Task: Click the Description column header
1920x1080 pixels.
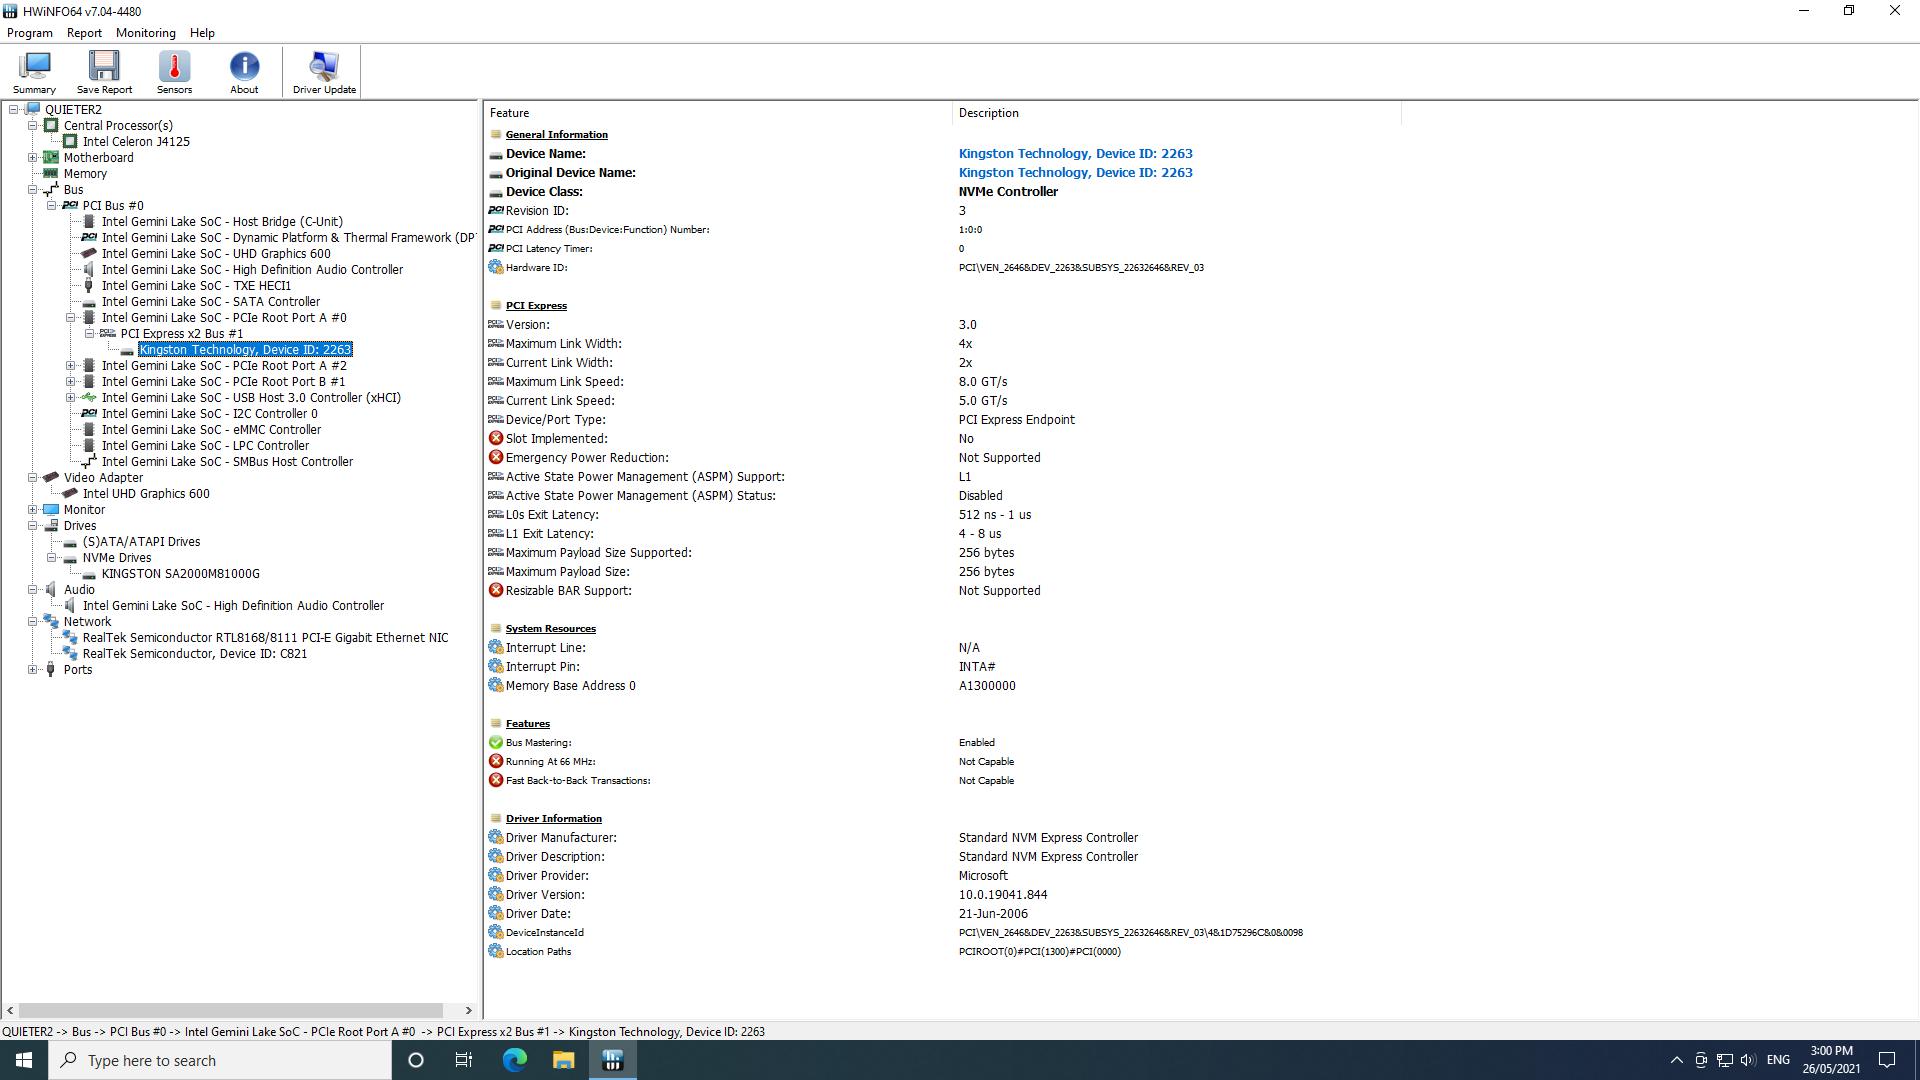Action: (x=1176, y=113)
